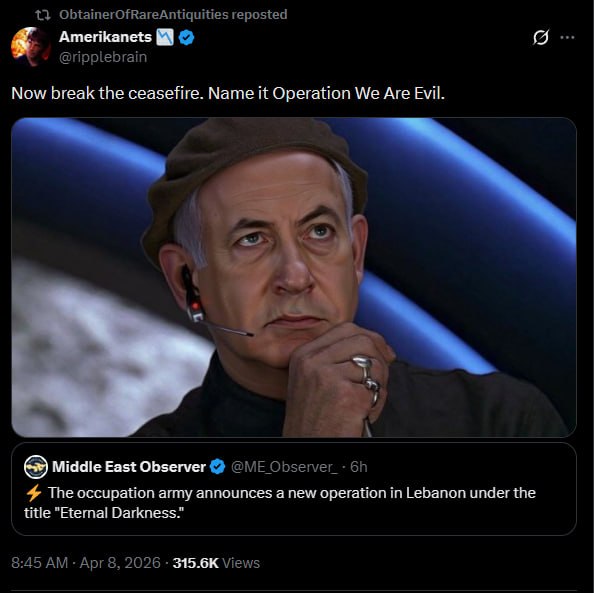Screen dimensions: 594x593
Task: Click the chart-down emoji beside Amerikanets
Action: [x=165, y=37]
